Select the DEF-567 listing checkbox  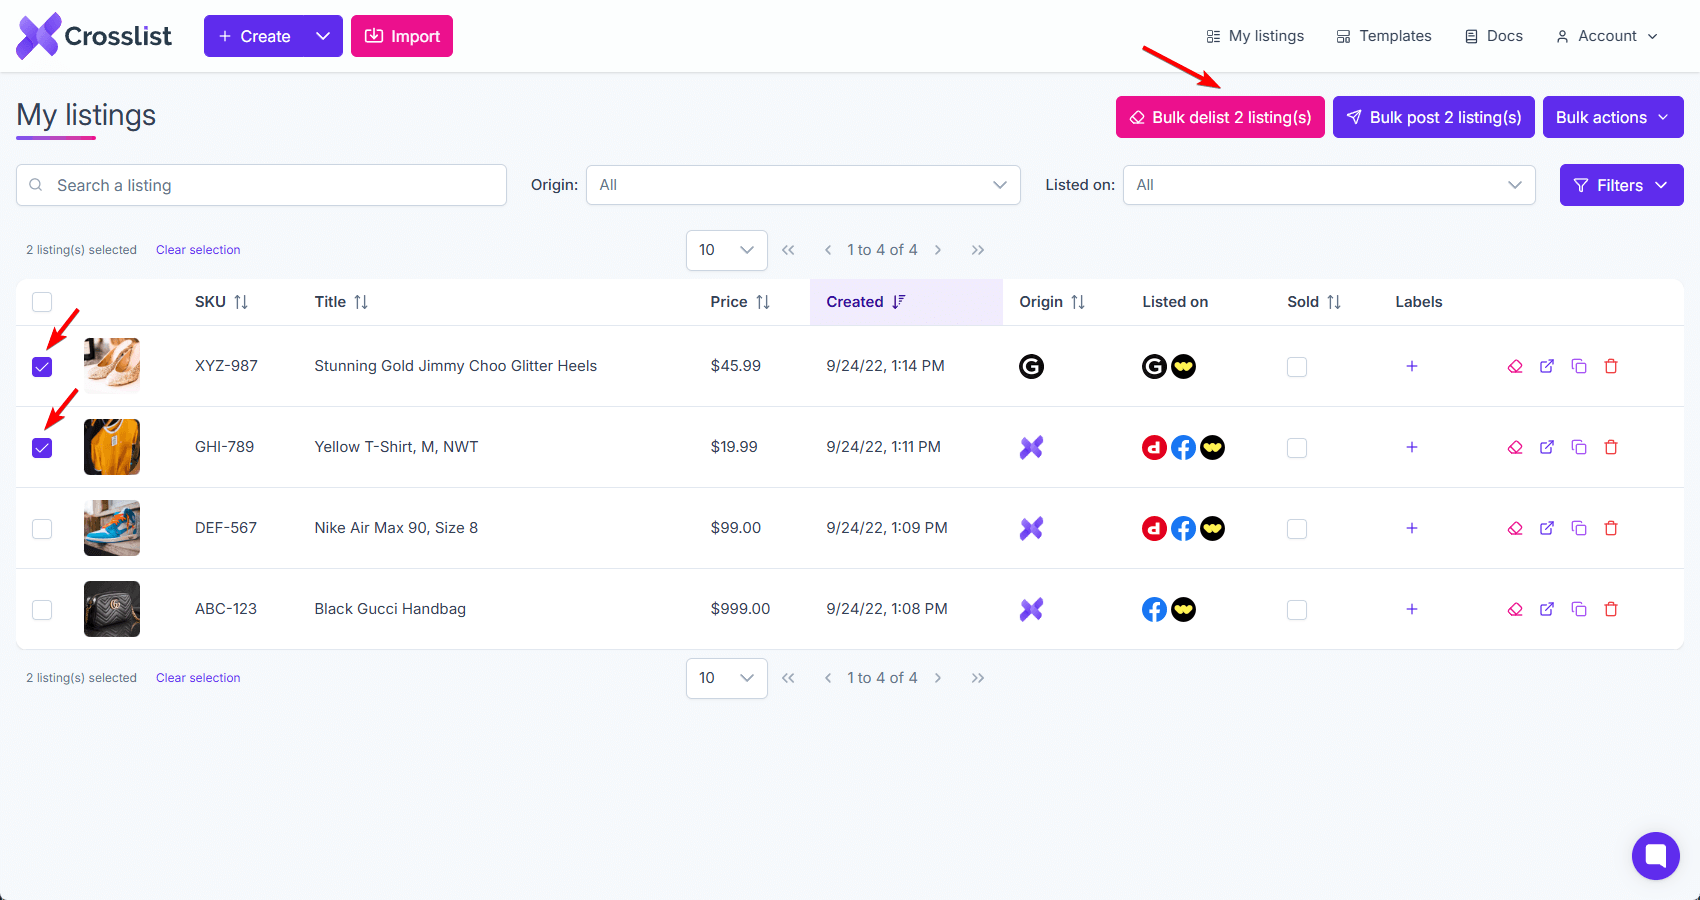tap(42, 529)
